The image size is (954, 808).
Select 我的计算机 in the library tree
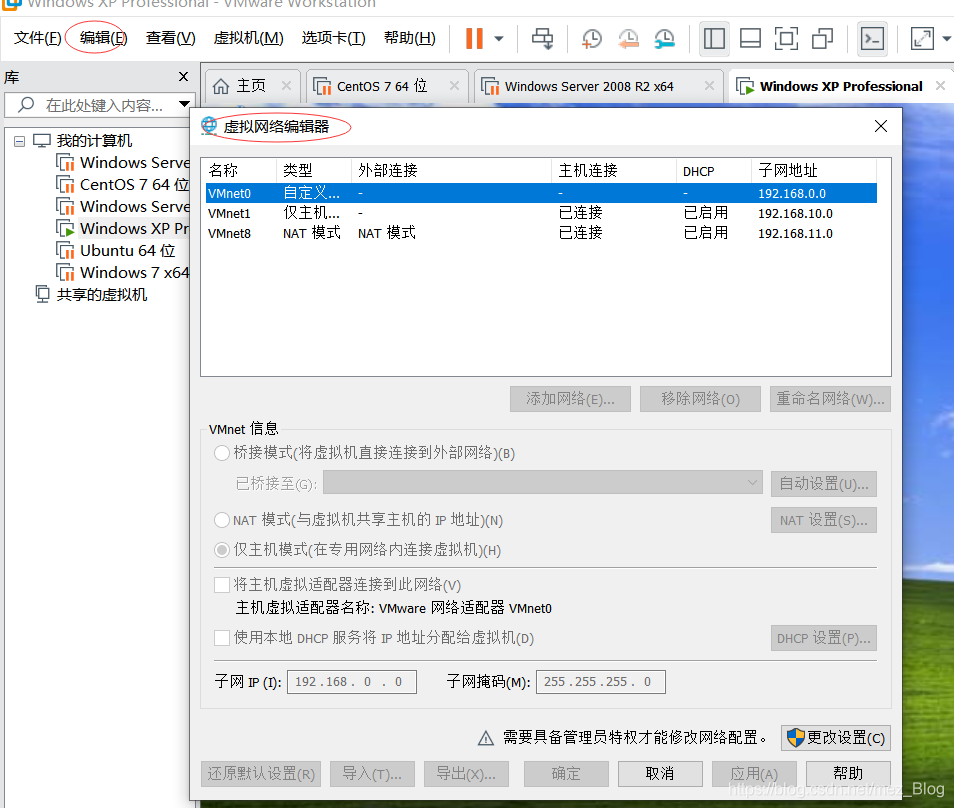tap(94, 141)
